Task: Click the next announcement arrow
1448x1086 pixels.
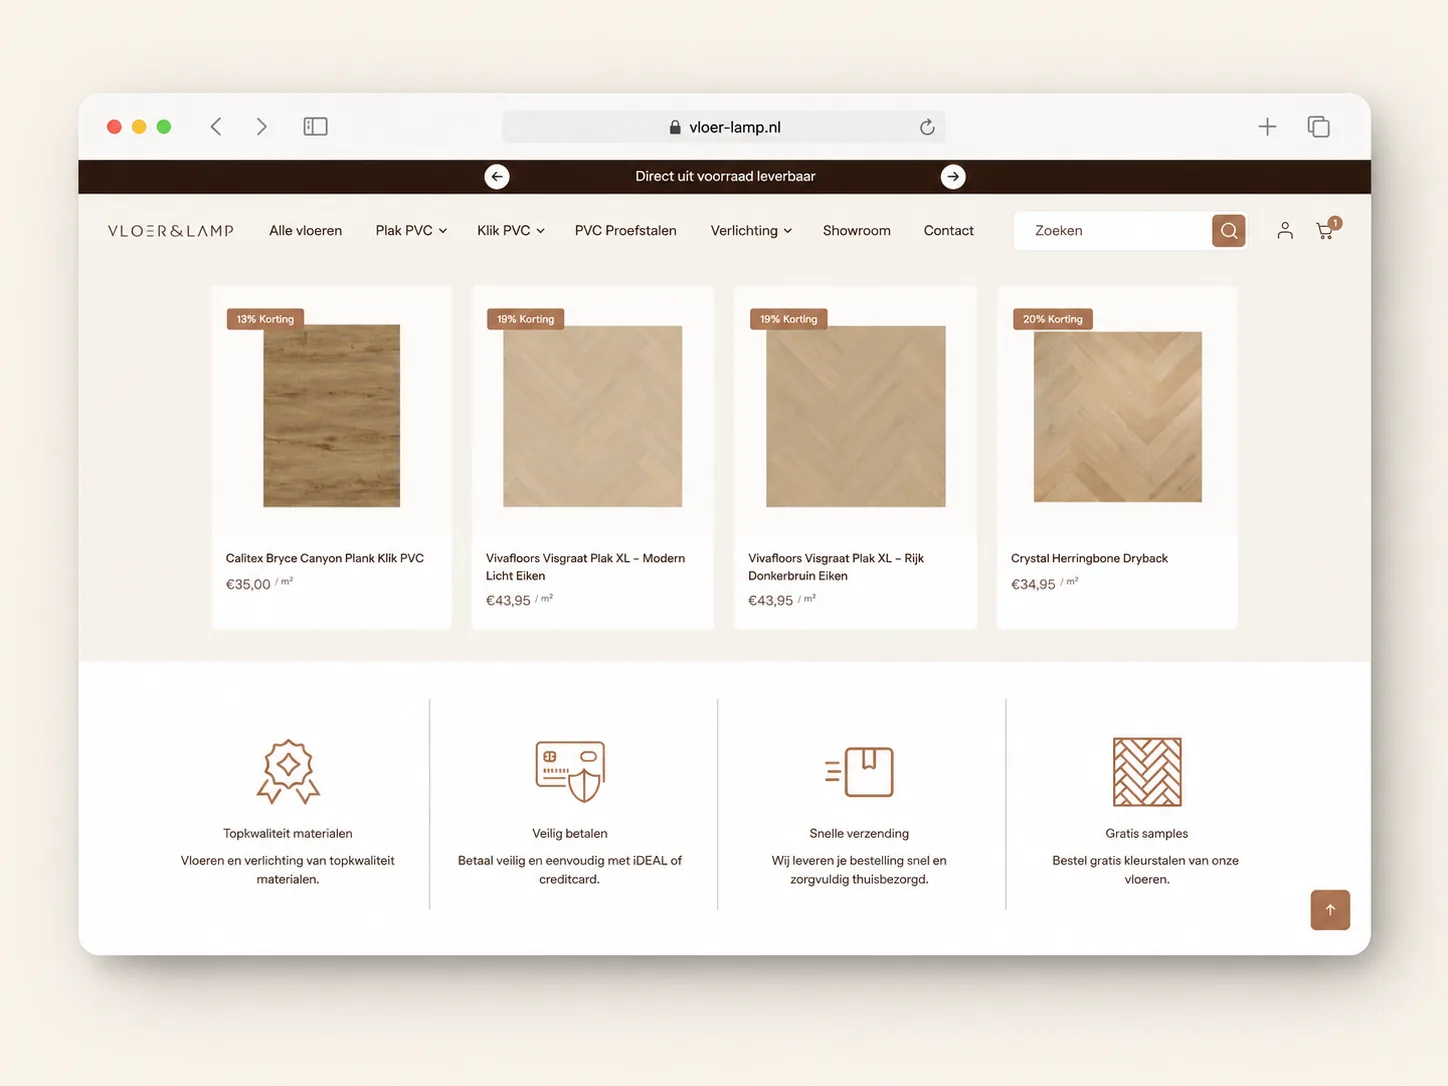Action: (x=953, y=177)
